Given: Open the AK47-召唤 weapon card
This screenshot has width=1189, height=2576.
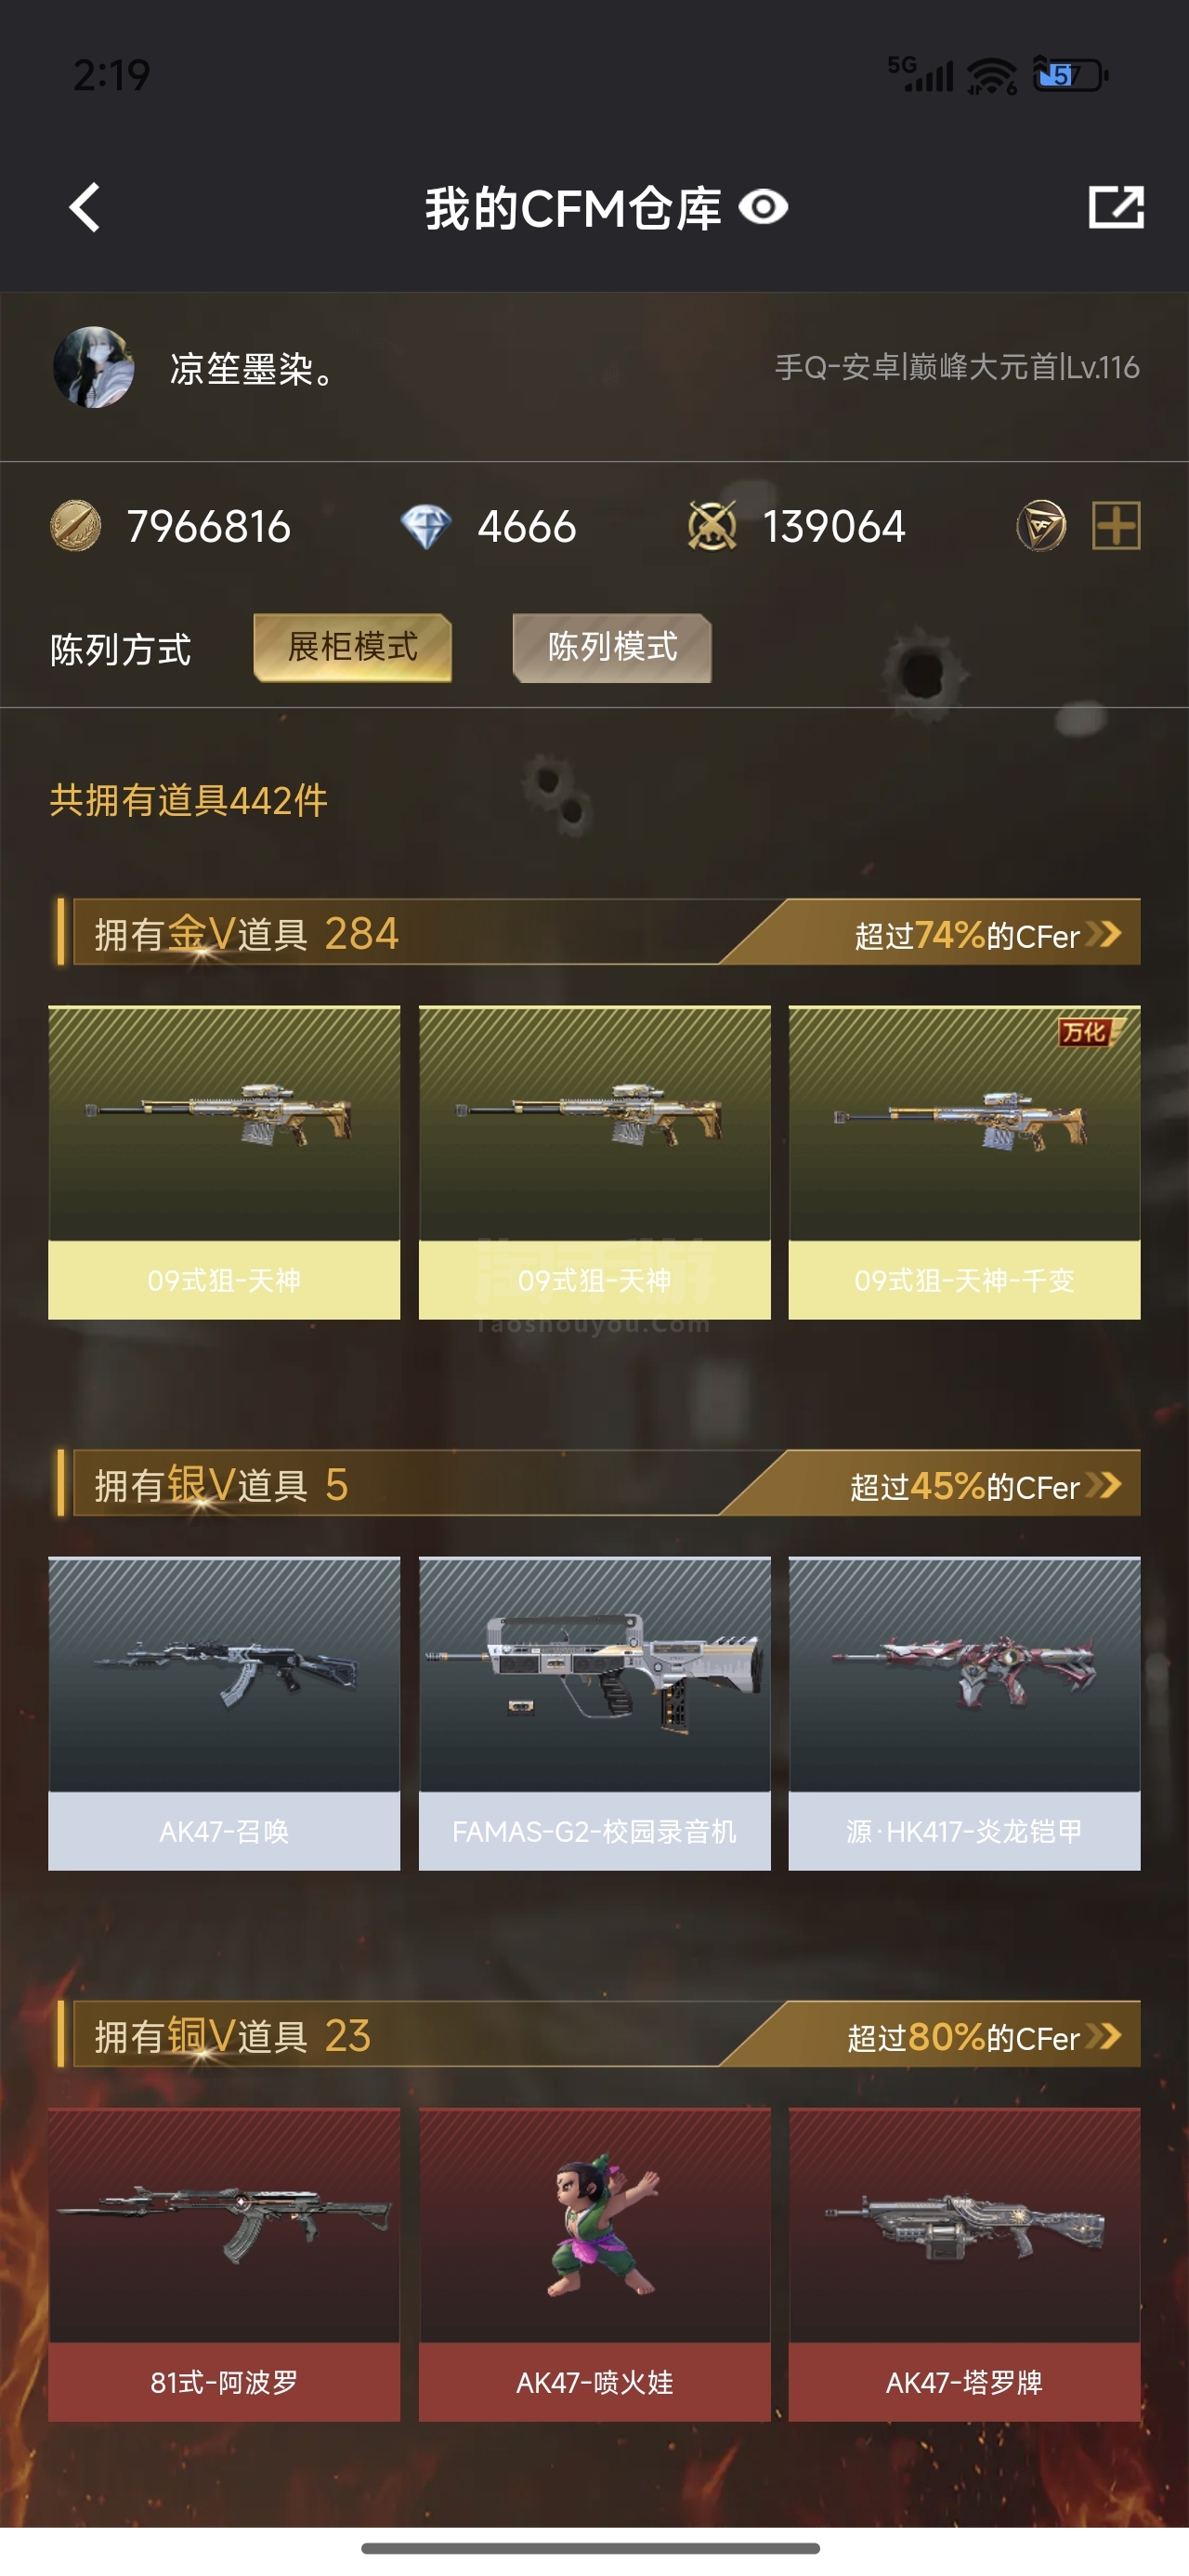Looking at the screenshot, I should [224, 1713].
